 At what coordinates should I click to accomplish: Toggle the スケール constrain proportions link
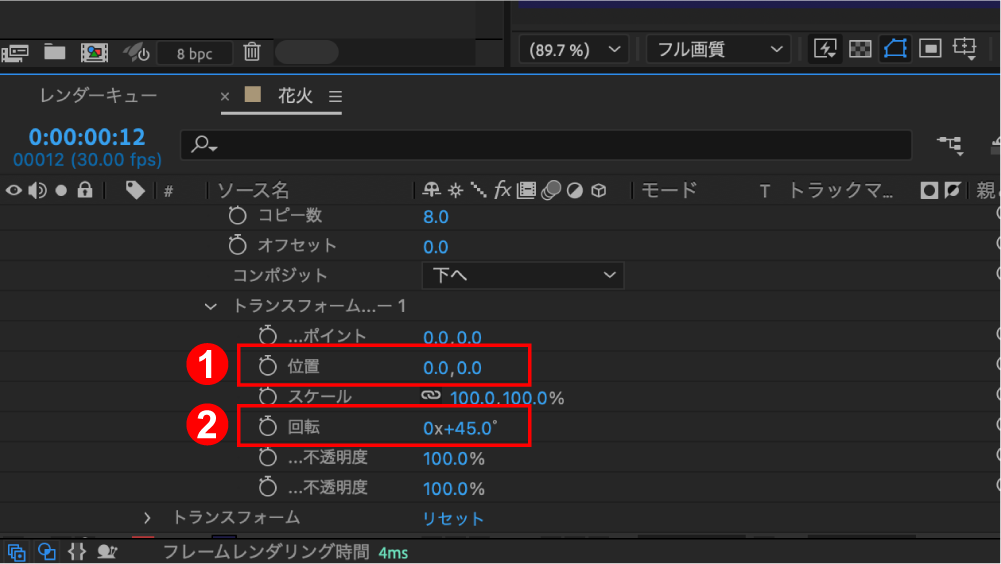coord(431,395)
